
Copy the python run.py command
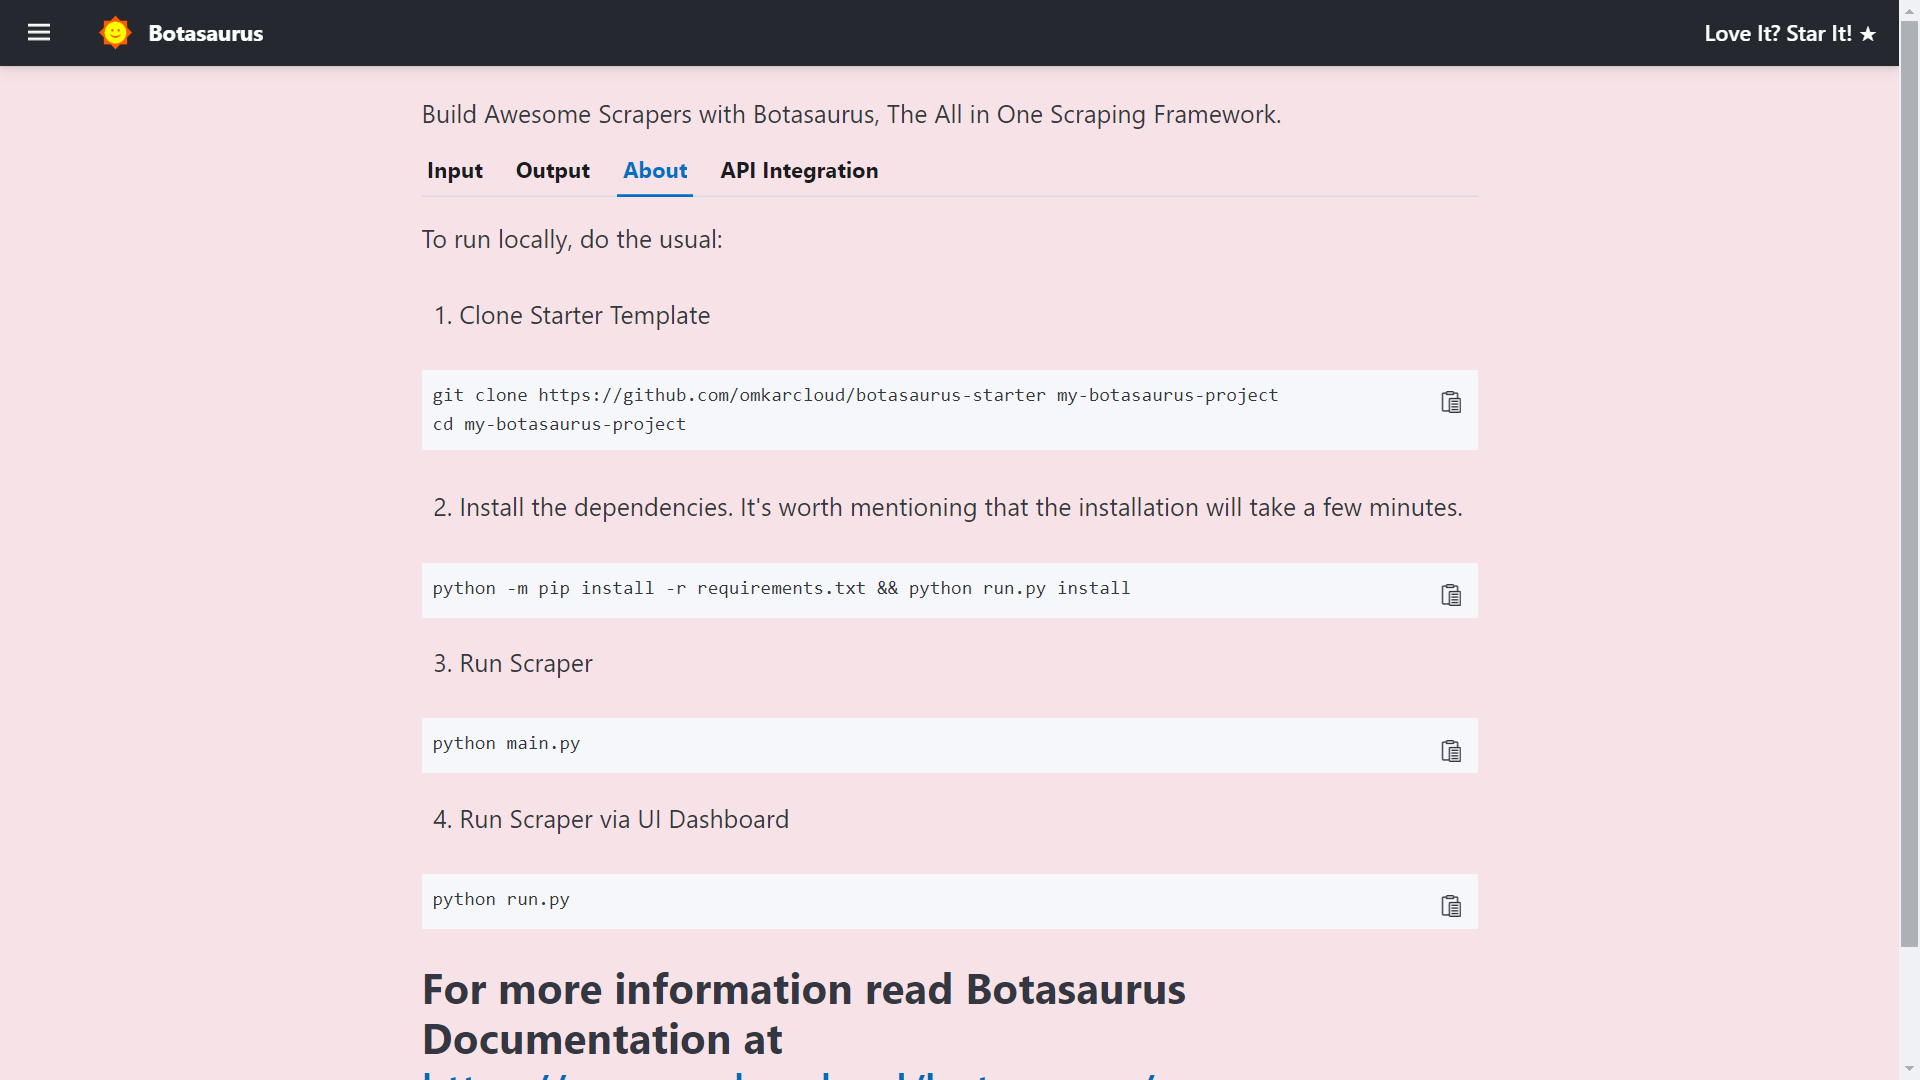1451,906
